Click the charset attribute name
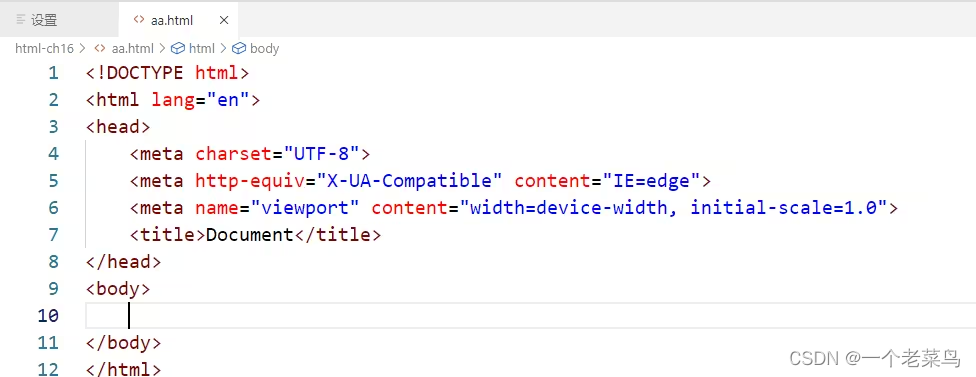Image resolution: width=976 pixels, height=377 pixels. pyautogui.click(x=234, y=154)
